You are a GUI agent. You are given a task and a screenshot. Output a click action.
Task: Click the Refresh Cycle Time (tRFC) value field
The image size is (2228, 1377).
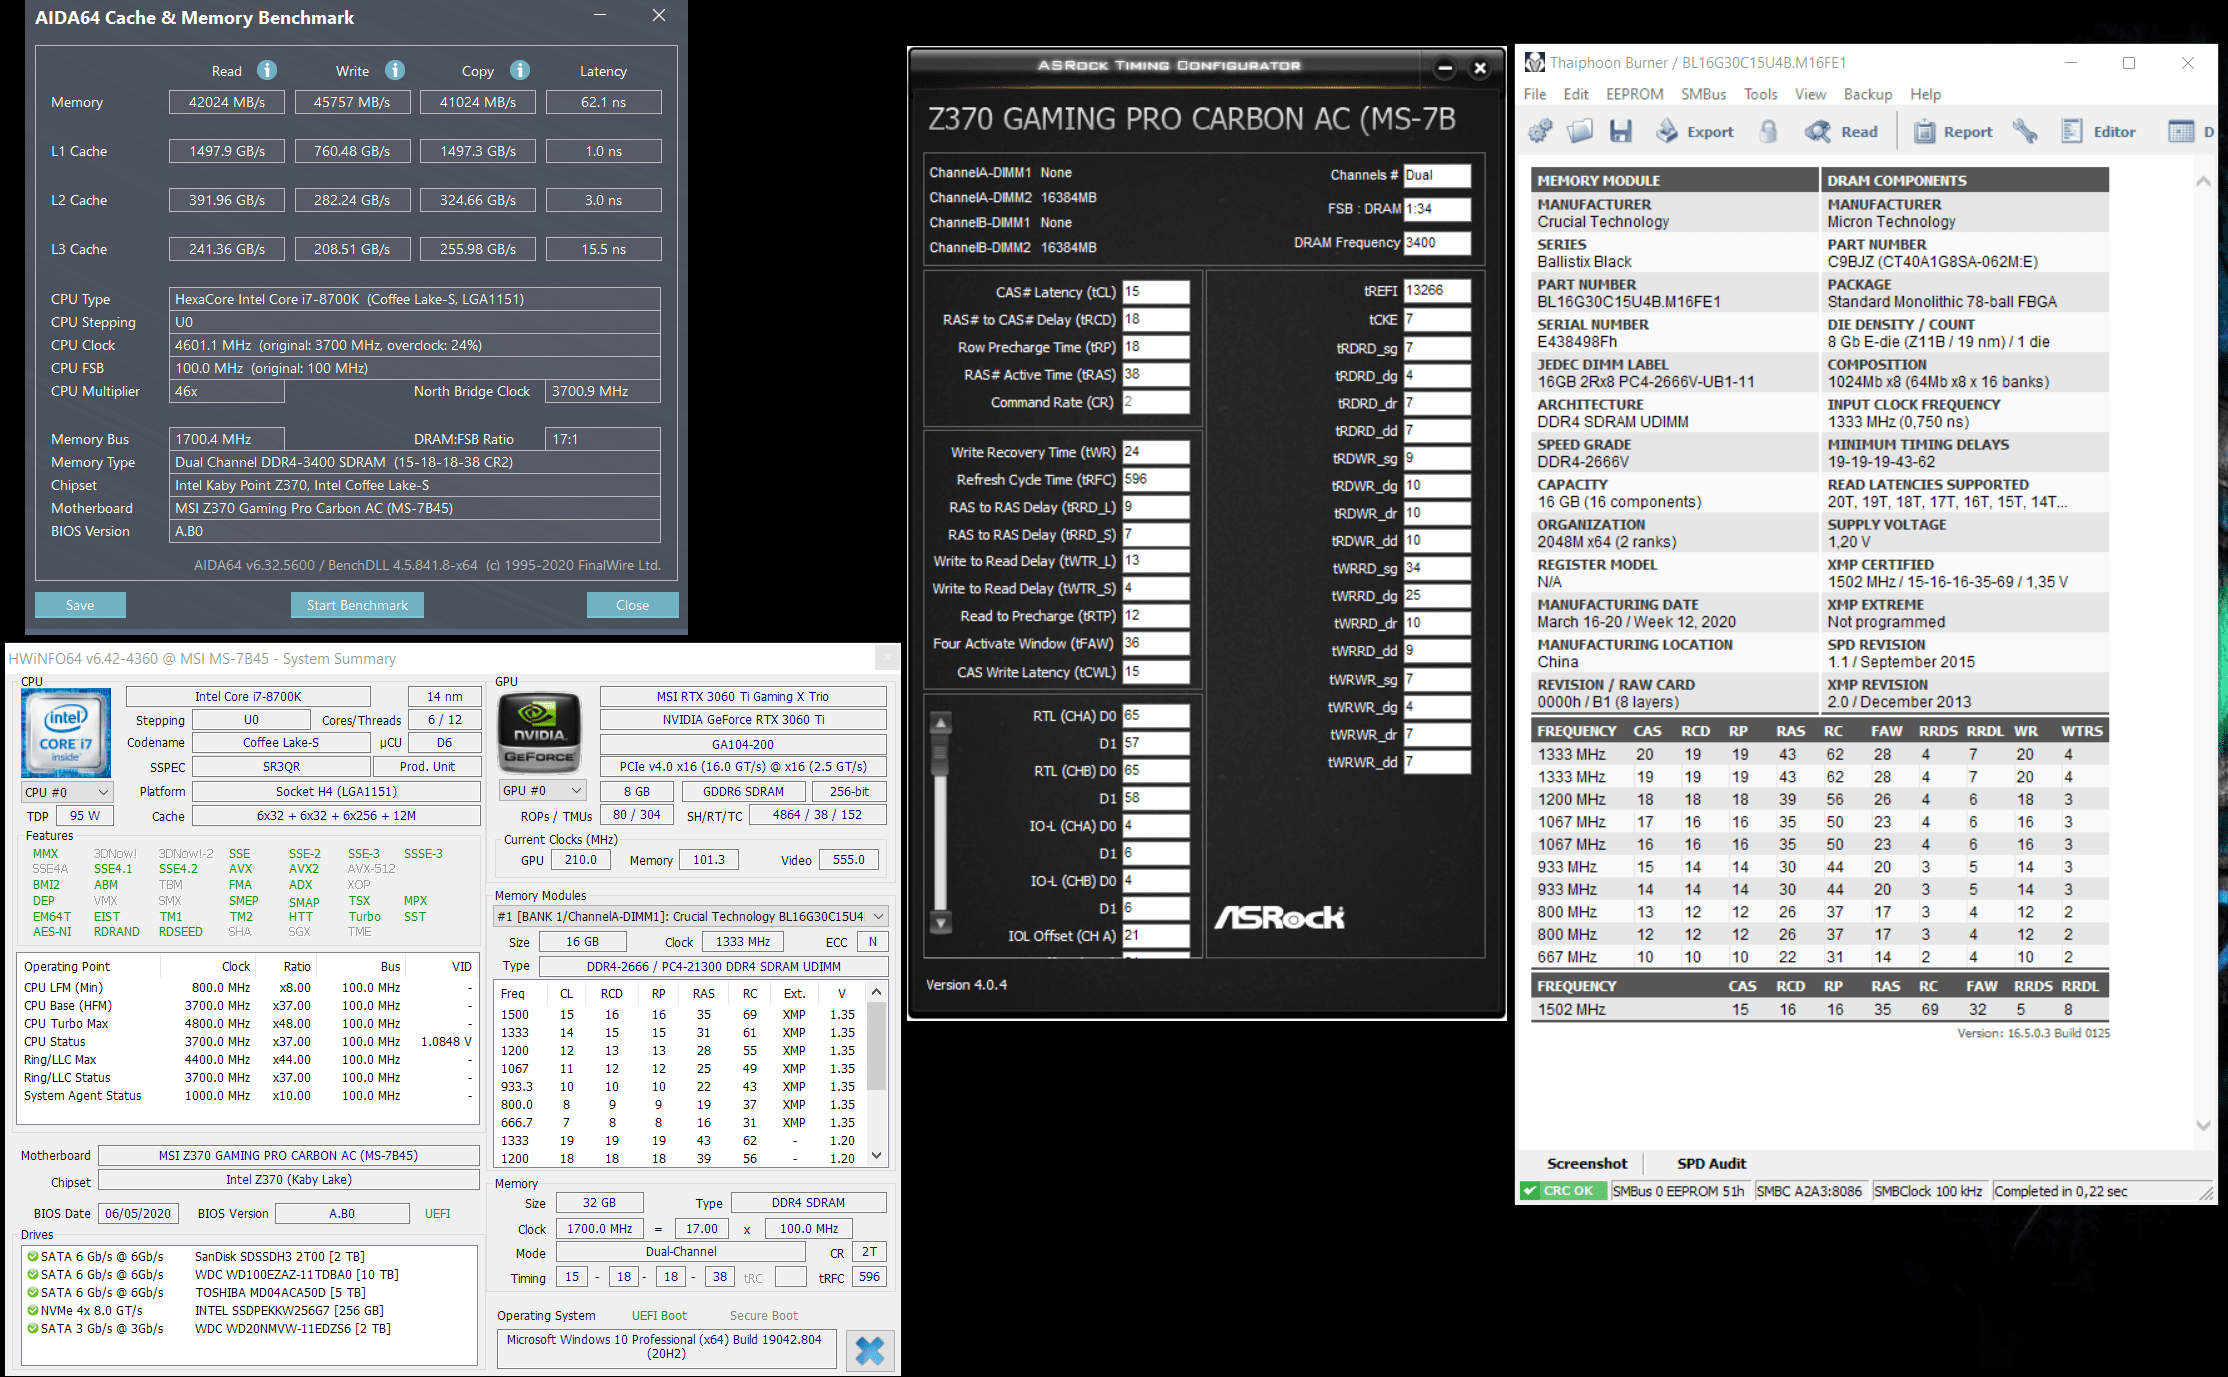[1156, 479]
